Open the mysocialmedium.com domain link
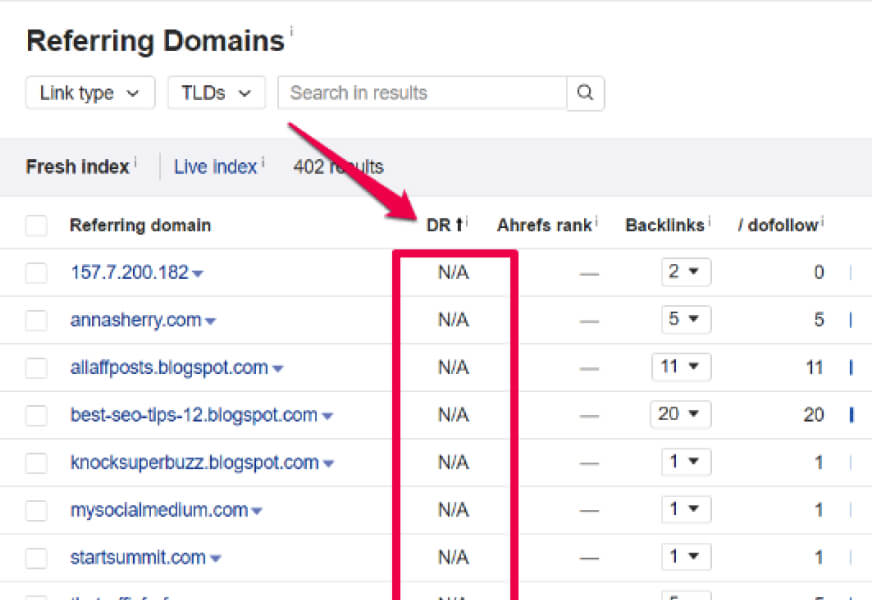 tap(159, 510)
